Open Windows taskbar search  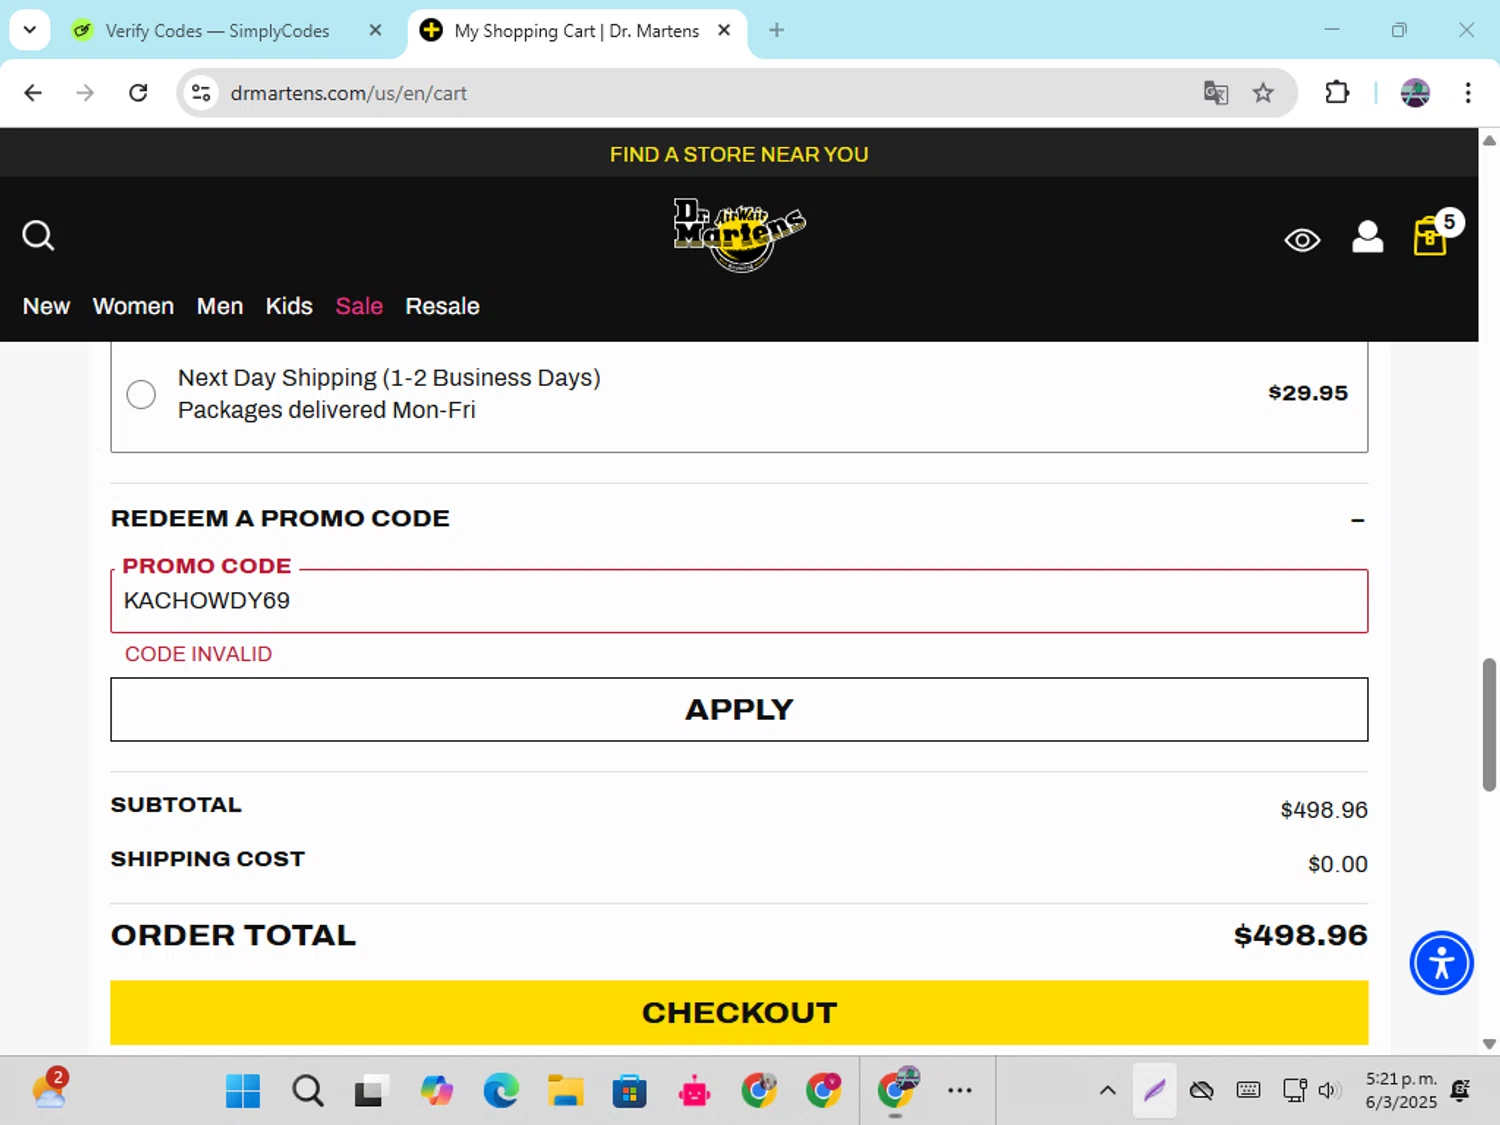tap(308, 1091)
